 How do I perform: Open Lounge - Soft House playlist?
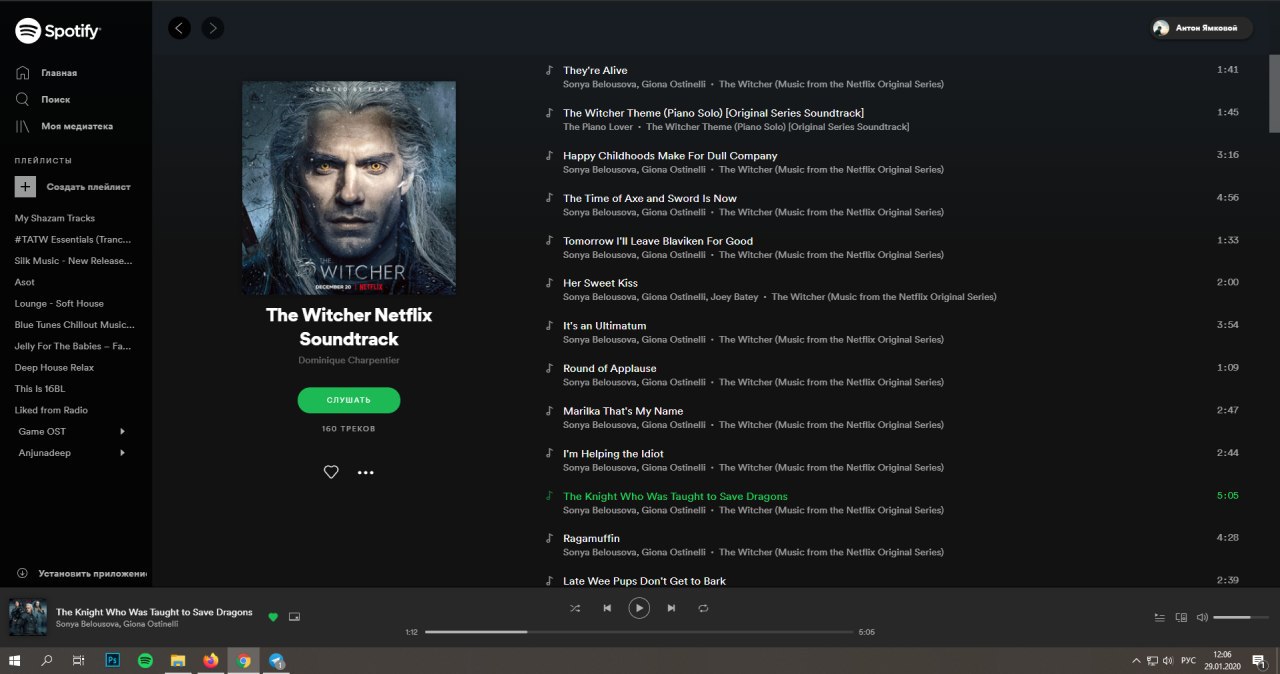click(59, 304)
